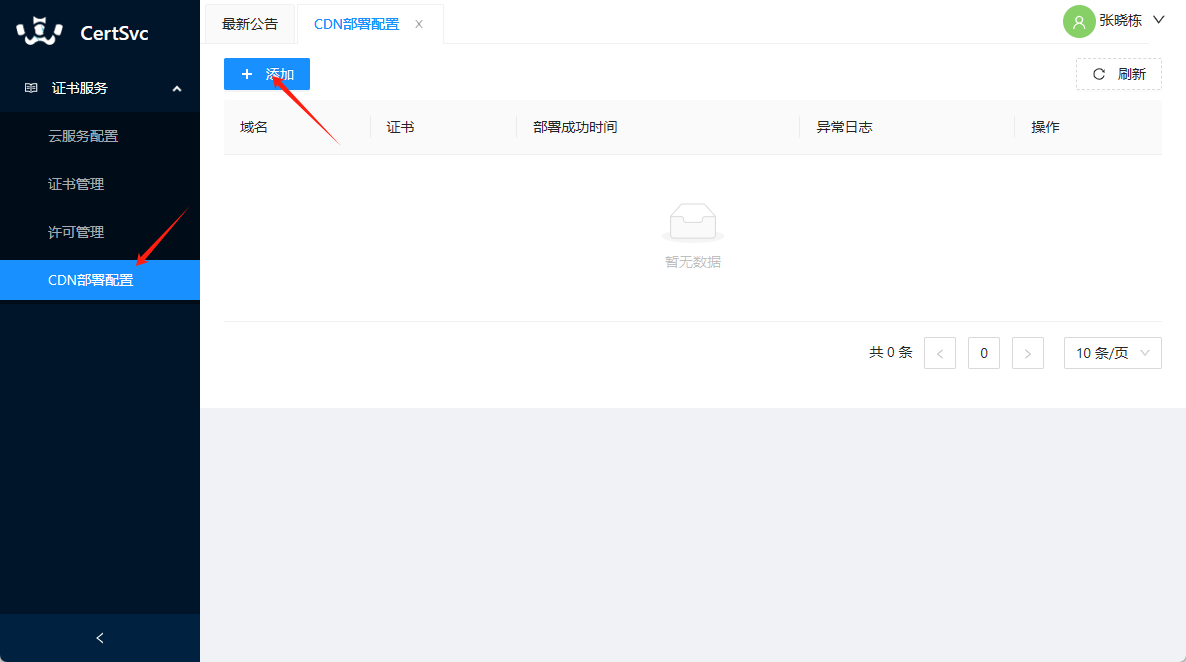Click the empty inbox icon above 暂无数据
The height and width of the screenshot is (662, 1186).
point(691,222)
